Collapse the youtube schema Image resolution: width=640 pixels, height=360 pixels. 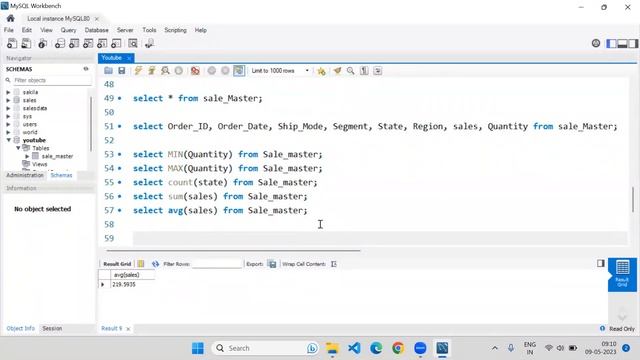coord(8,140)
